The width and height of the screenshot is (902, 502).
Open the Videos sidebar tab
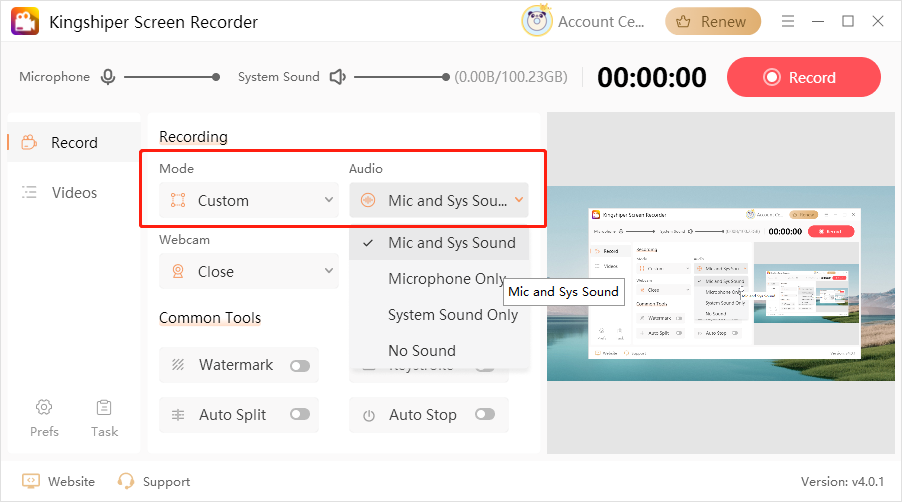coord(74,192)
